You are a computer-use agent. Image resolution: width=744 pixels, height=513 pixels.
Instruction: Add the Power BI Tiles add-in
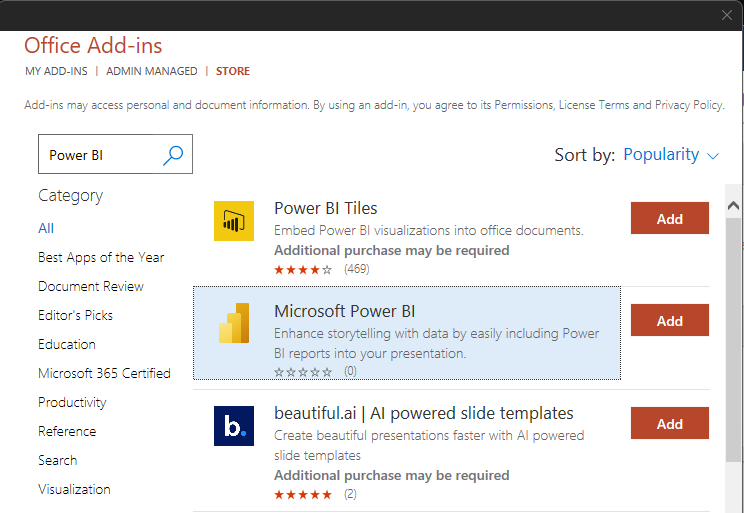click(670, 218)
